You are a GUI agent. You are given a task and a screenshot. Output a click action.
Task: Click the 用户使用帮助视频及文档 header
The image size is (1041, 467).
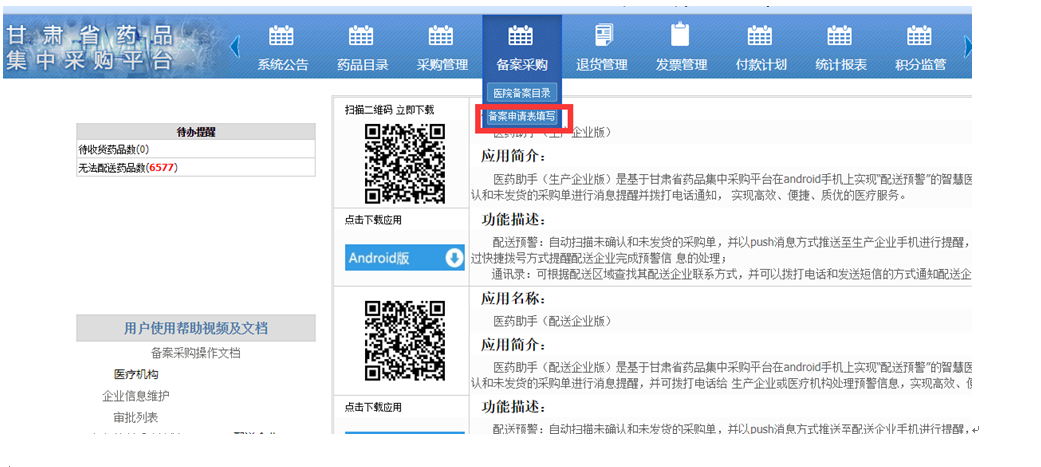point(196,328)
